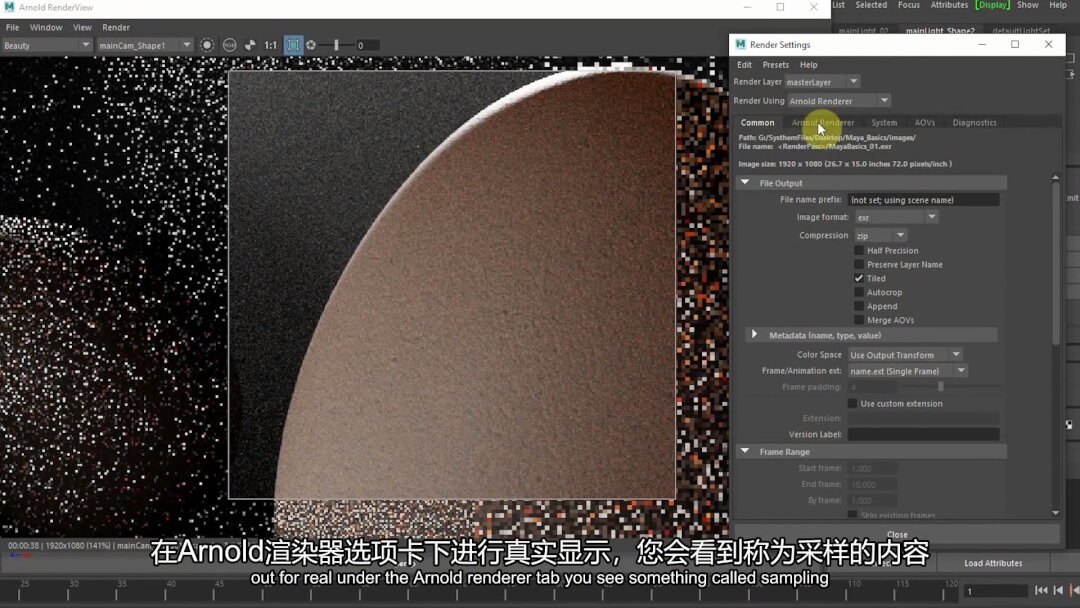
Task: Click Load Attributes button
Action: (x=993, y=563)
